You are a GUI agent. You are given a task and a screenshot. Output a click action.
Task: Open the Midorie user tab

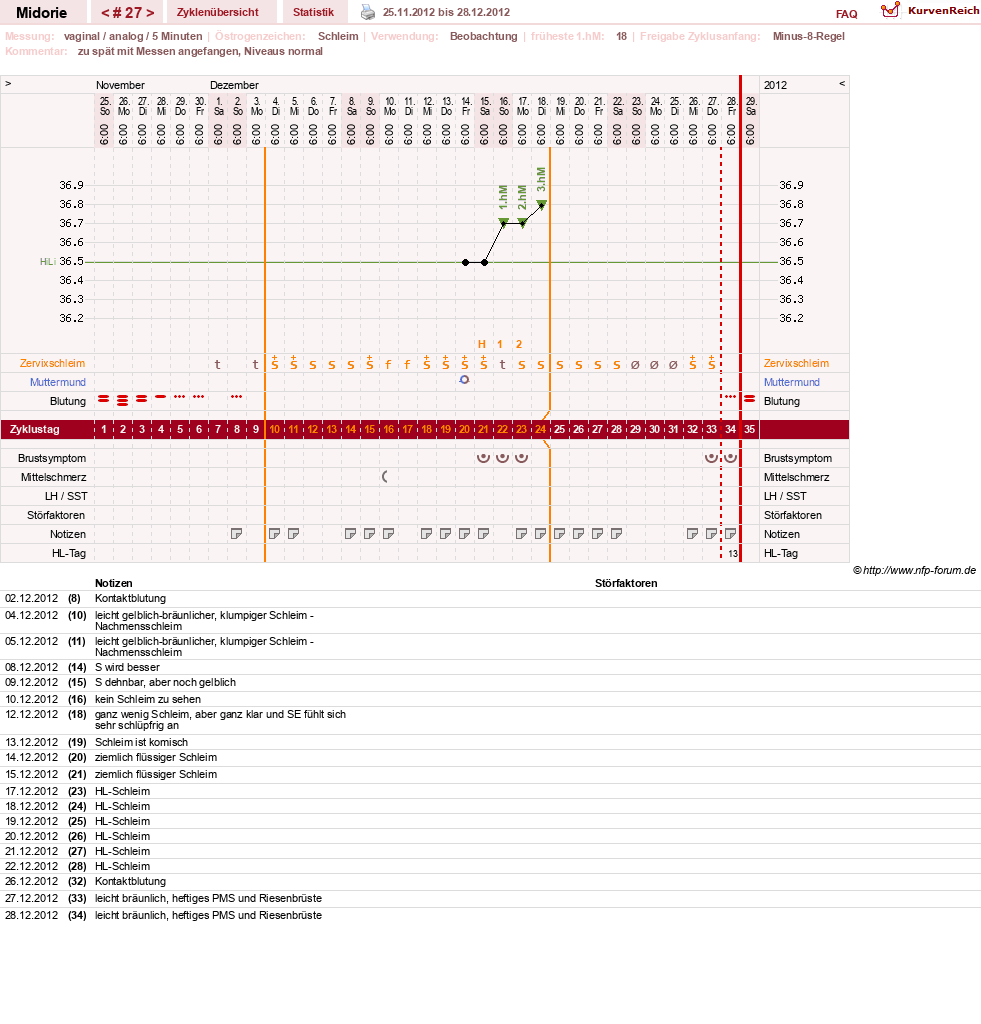41,12
